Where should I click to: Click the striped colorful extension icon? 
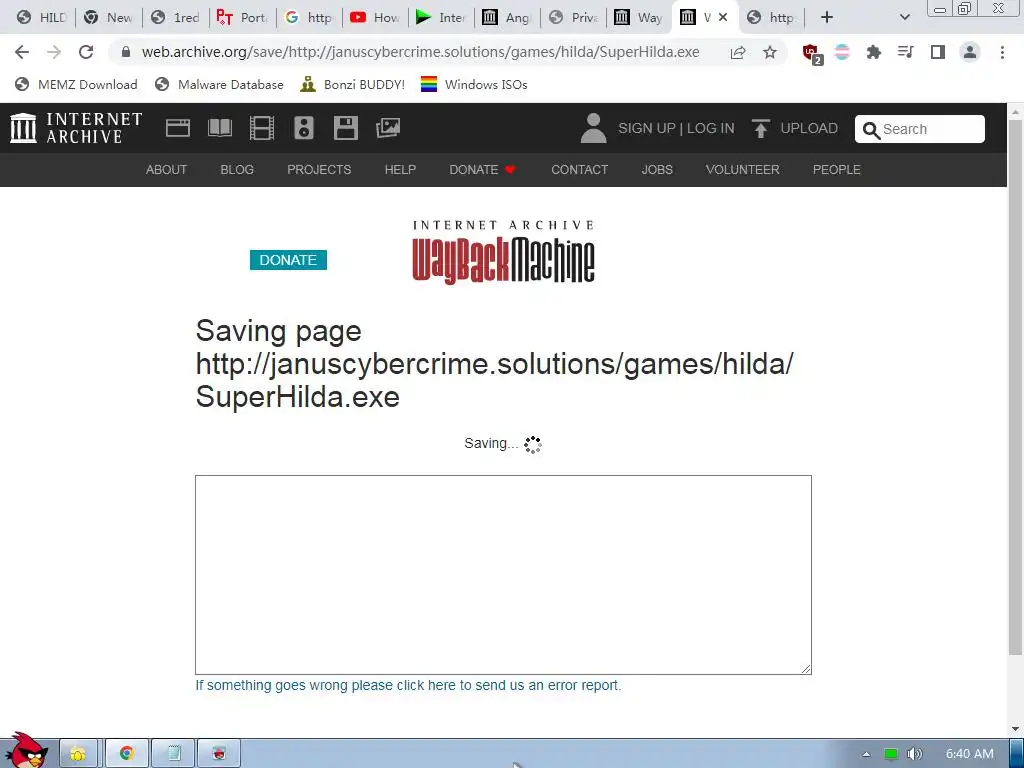click(x=842, y=52)
